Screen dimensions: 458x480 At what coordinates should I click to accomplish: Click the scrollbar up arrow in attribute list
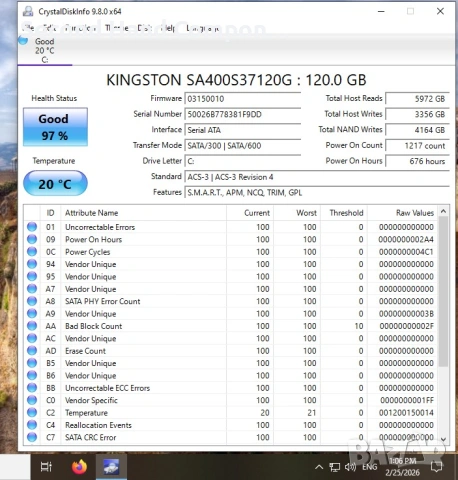tap(443, 211)
